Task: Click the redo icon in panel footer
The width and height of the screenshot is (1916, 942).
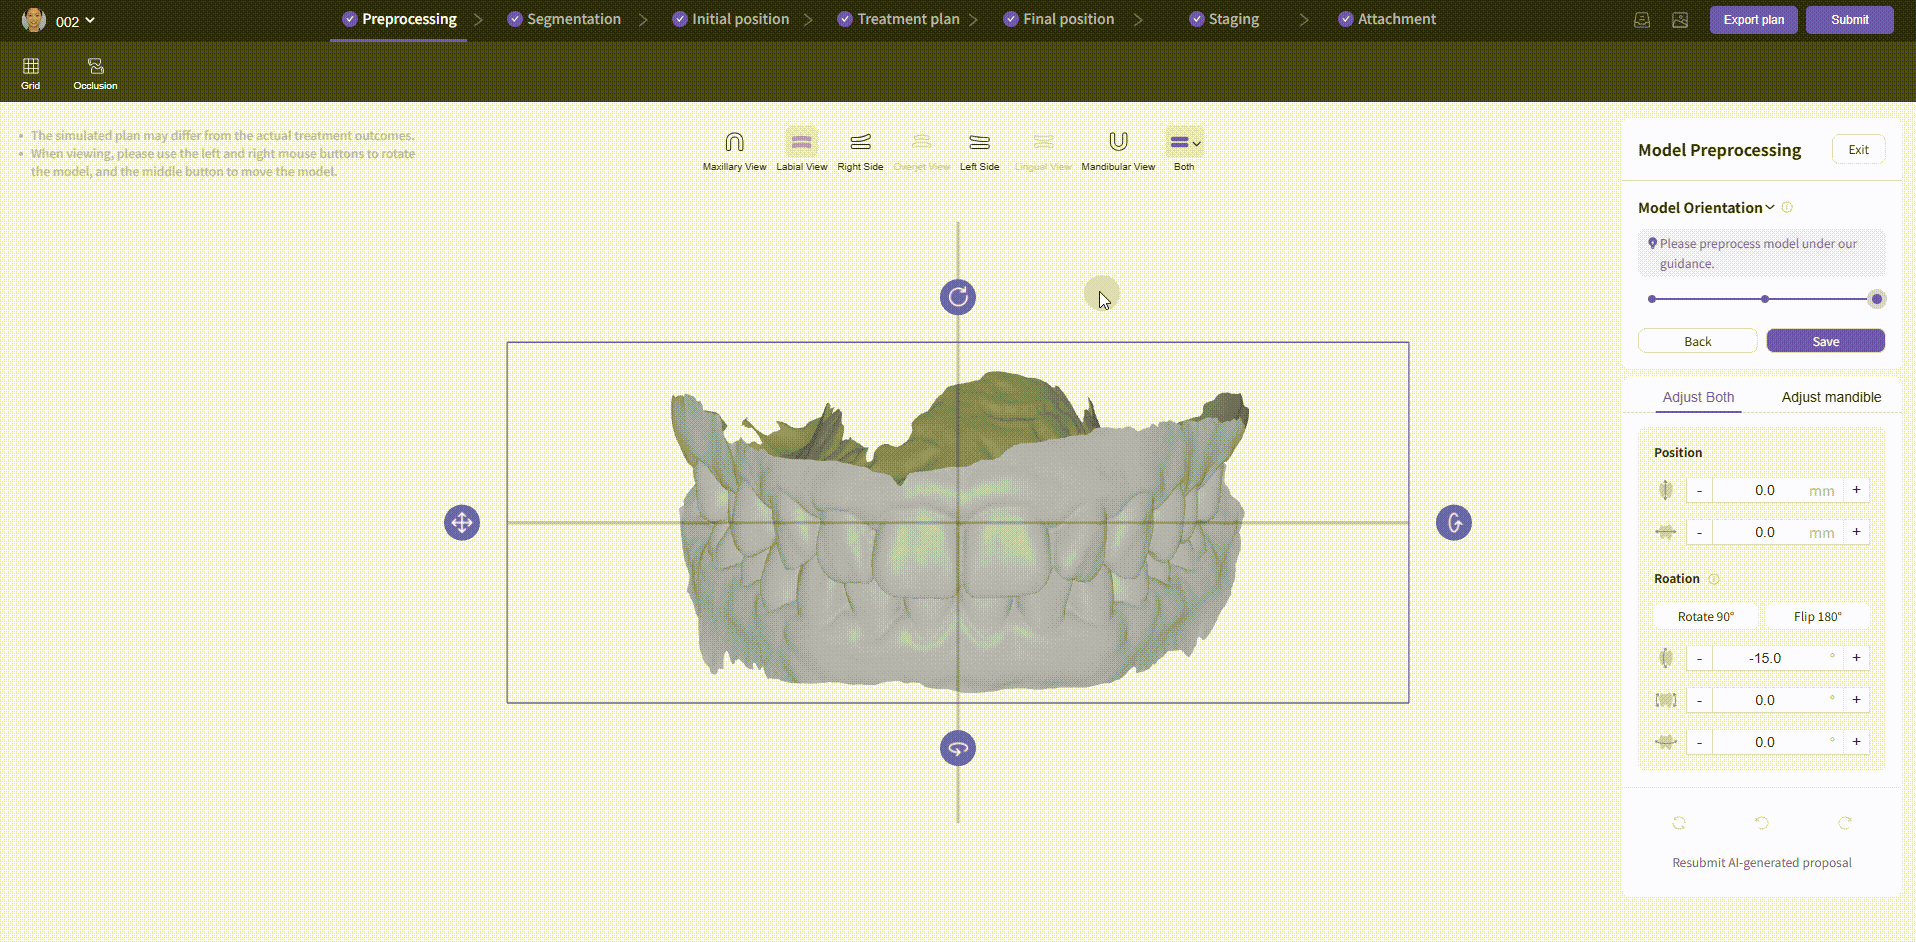Action: coord(1845,823)
